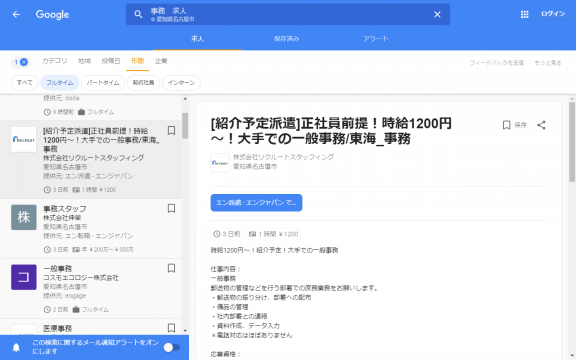Bookmark the 一般事務 listing
This screenshot has width=576, height=360.
(171, 268)
